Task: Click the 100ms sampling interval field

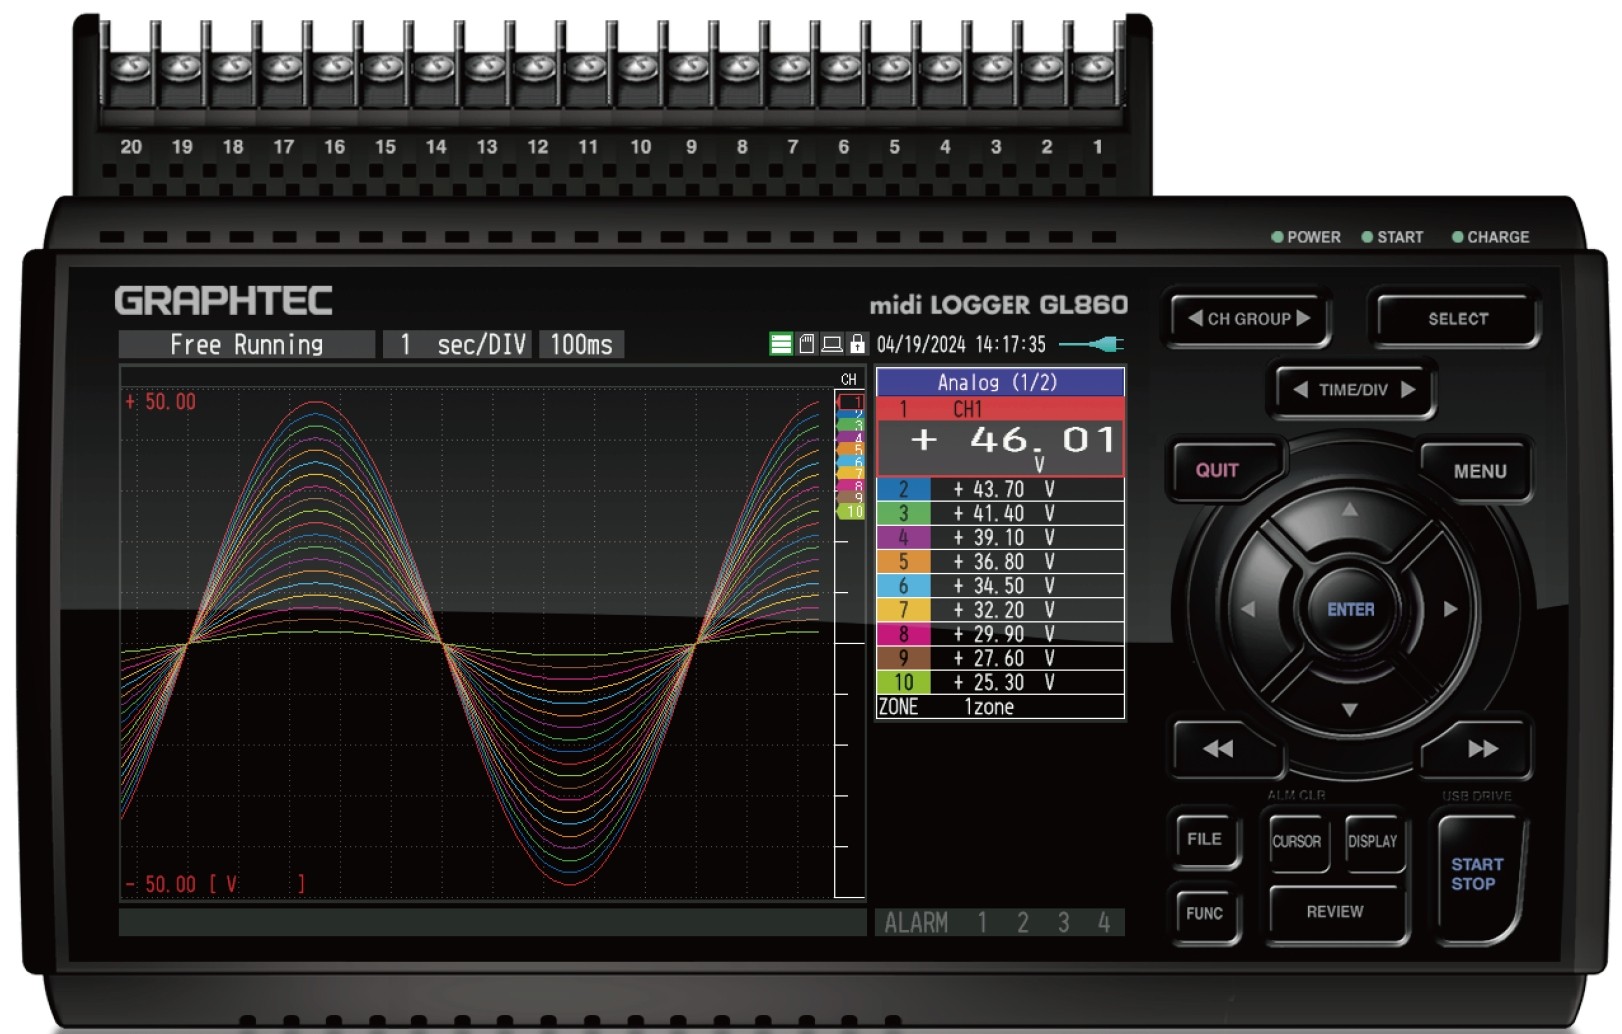Action: click(x=582, y=345)
